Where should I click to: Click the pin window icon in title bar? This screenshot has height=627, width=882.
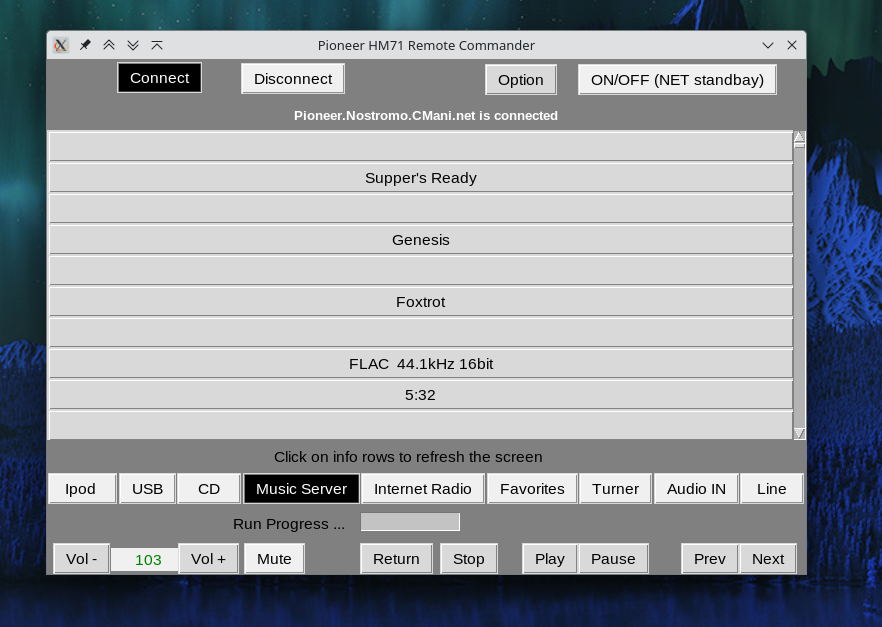[x=85, y=45]
